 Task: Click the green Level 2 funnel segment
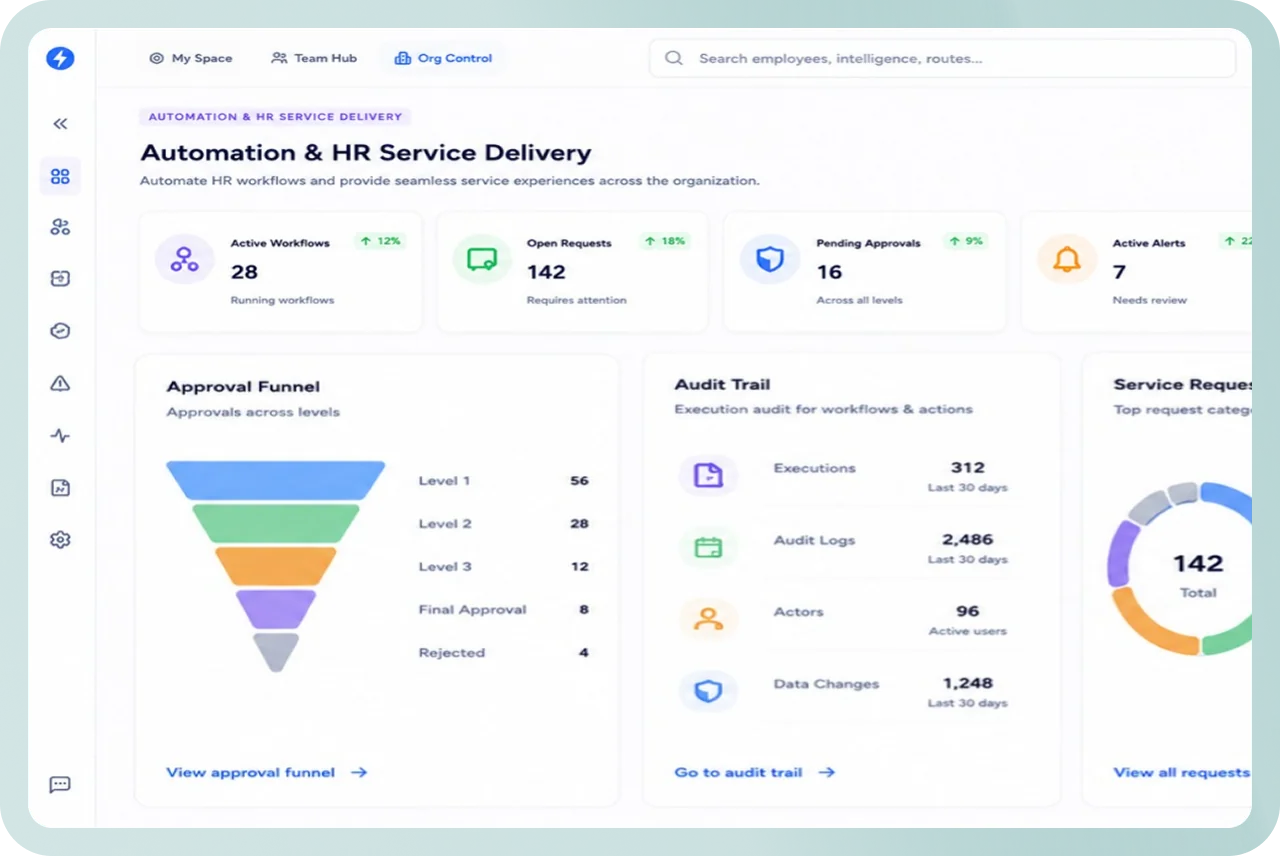(x=275, y=523)
